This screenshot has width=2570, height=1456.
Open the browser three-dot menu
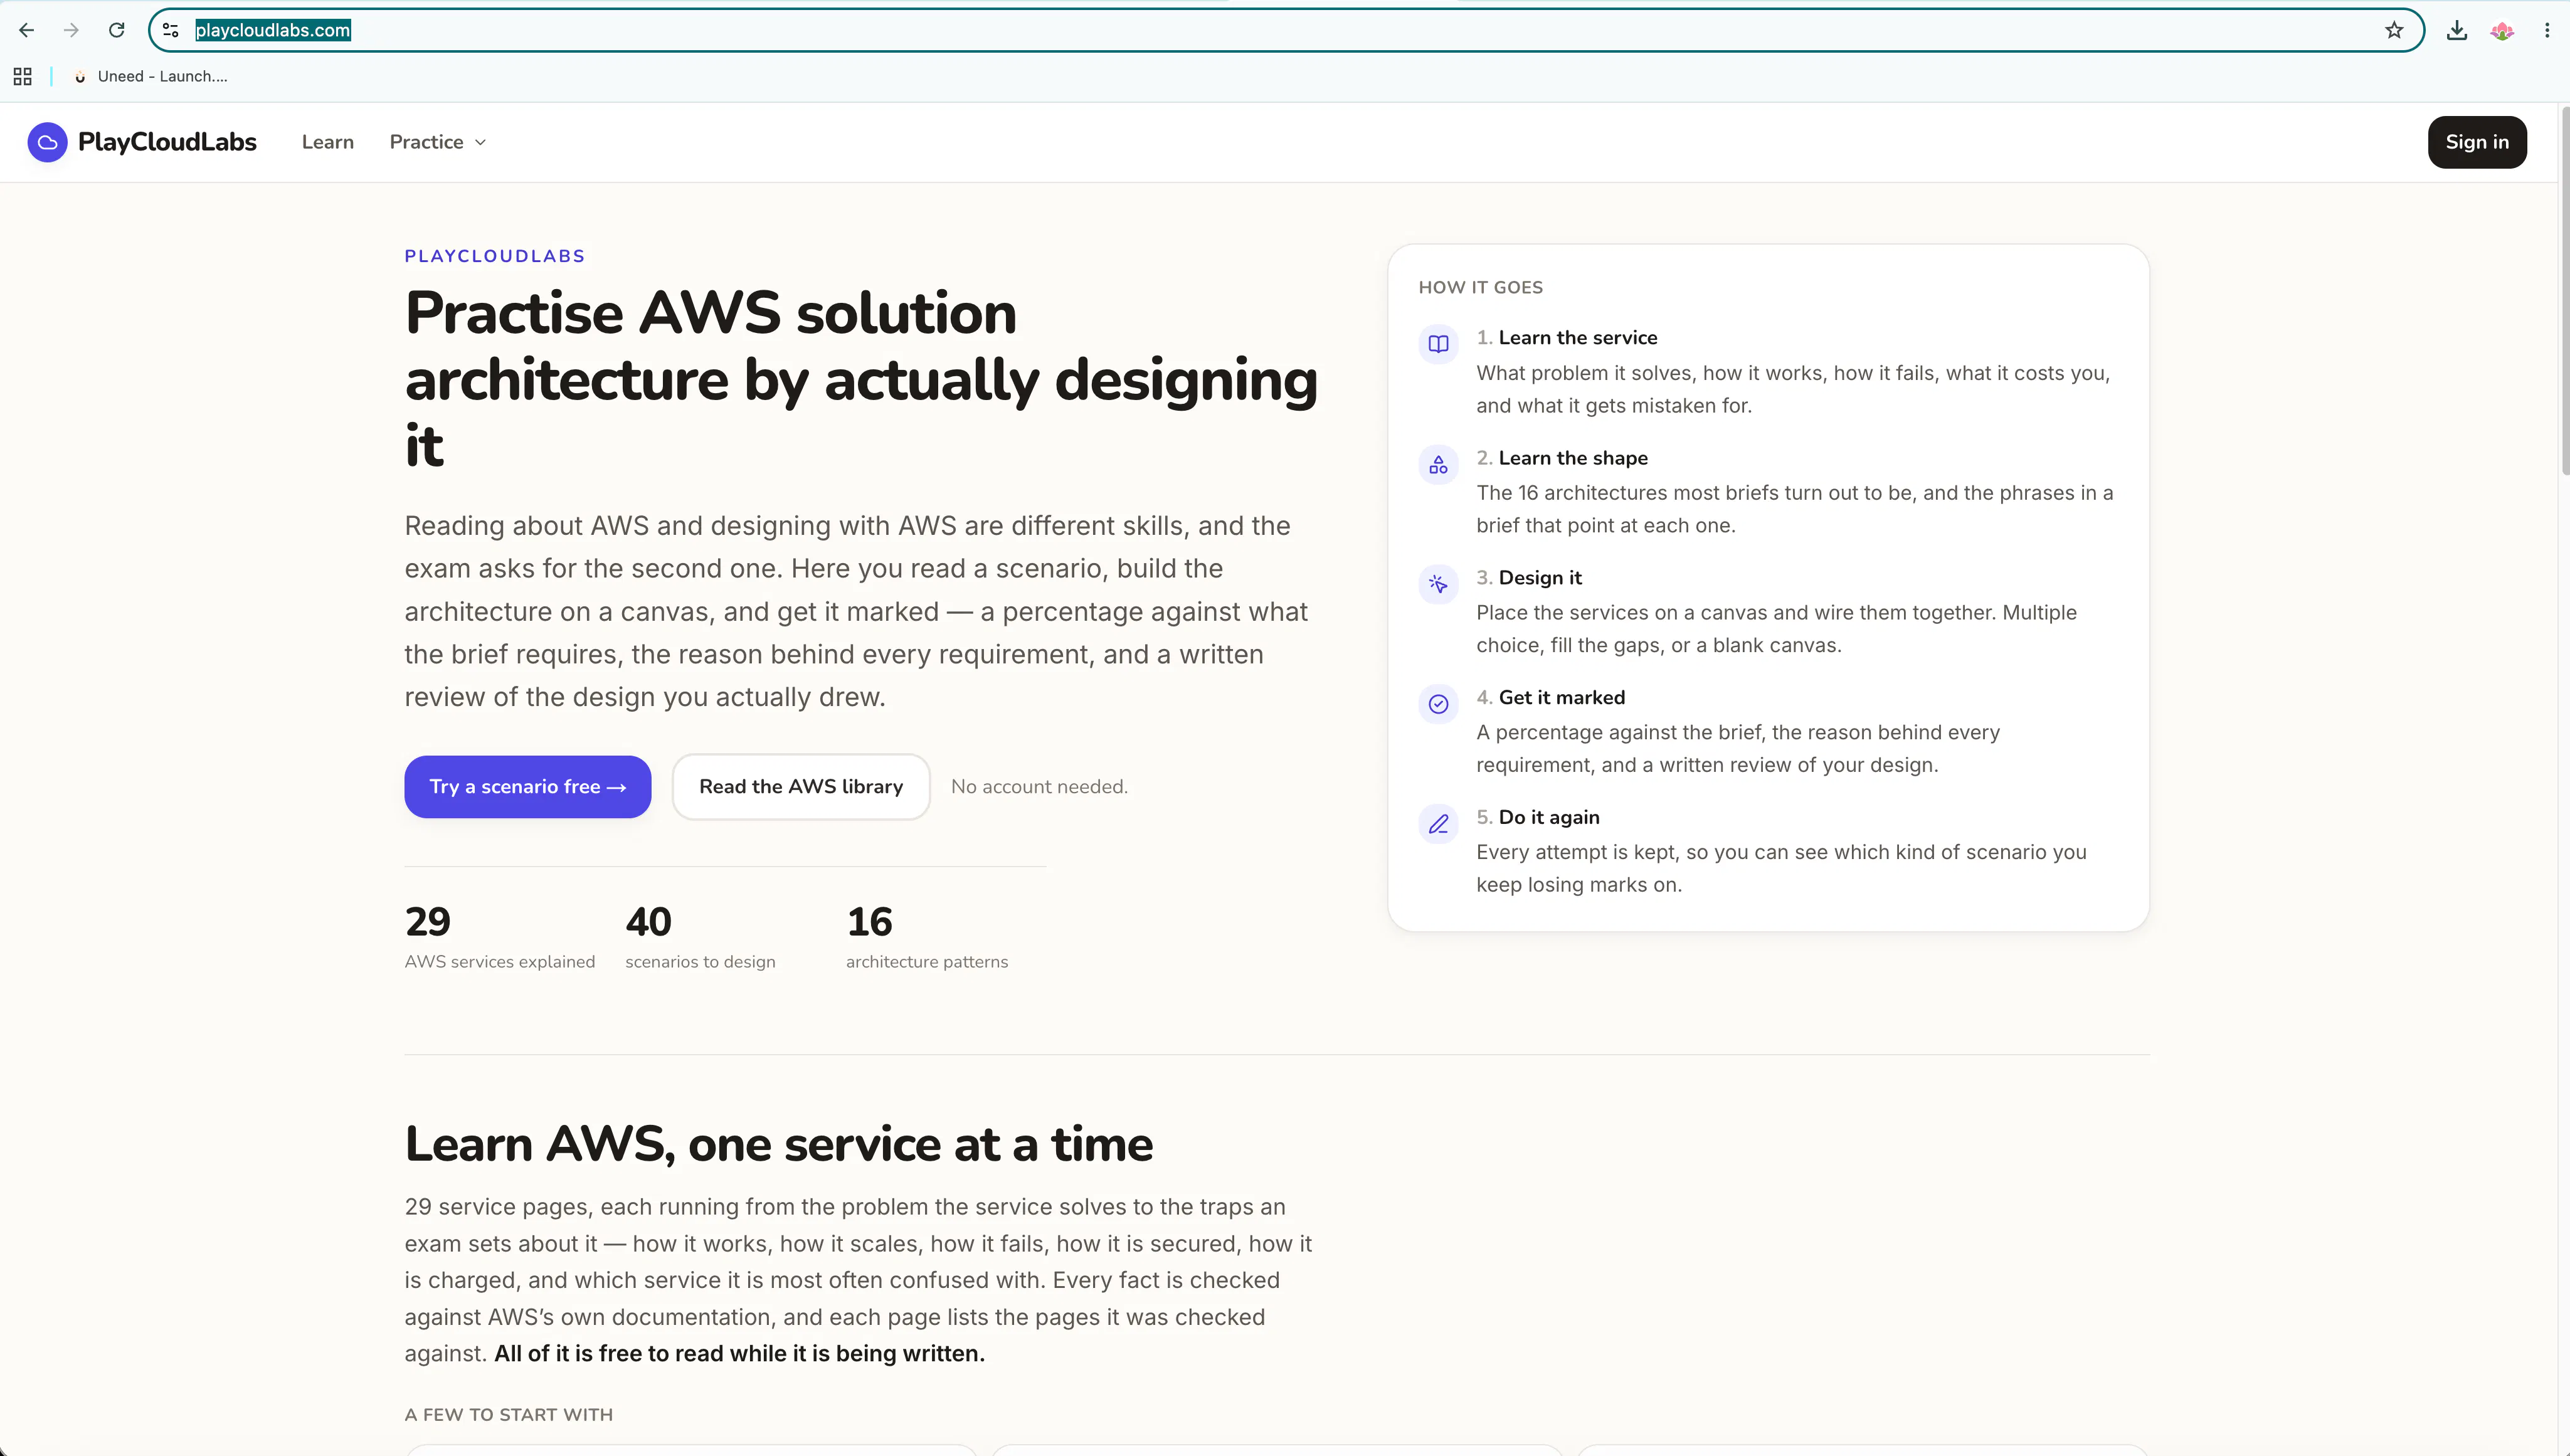tap(2547, 30)
